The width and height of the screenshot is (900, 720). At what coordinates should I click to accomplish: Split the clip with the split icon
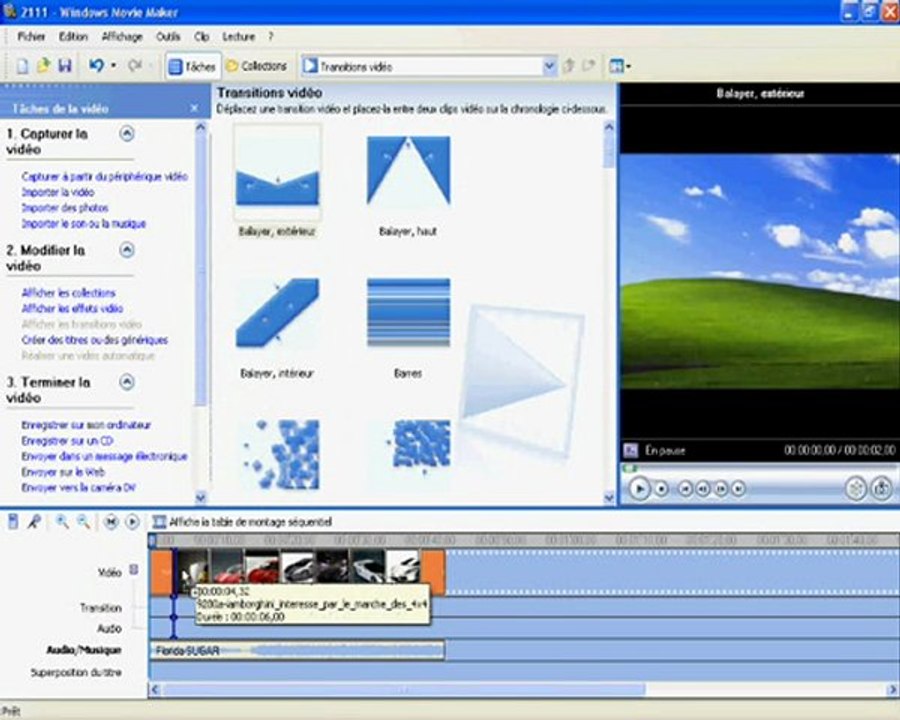pos(855,489)
